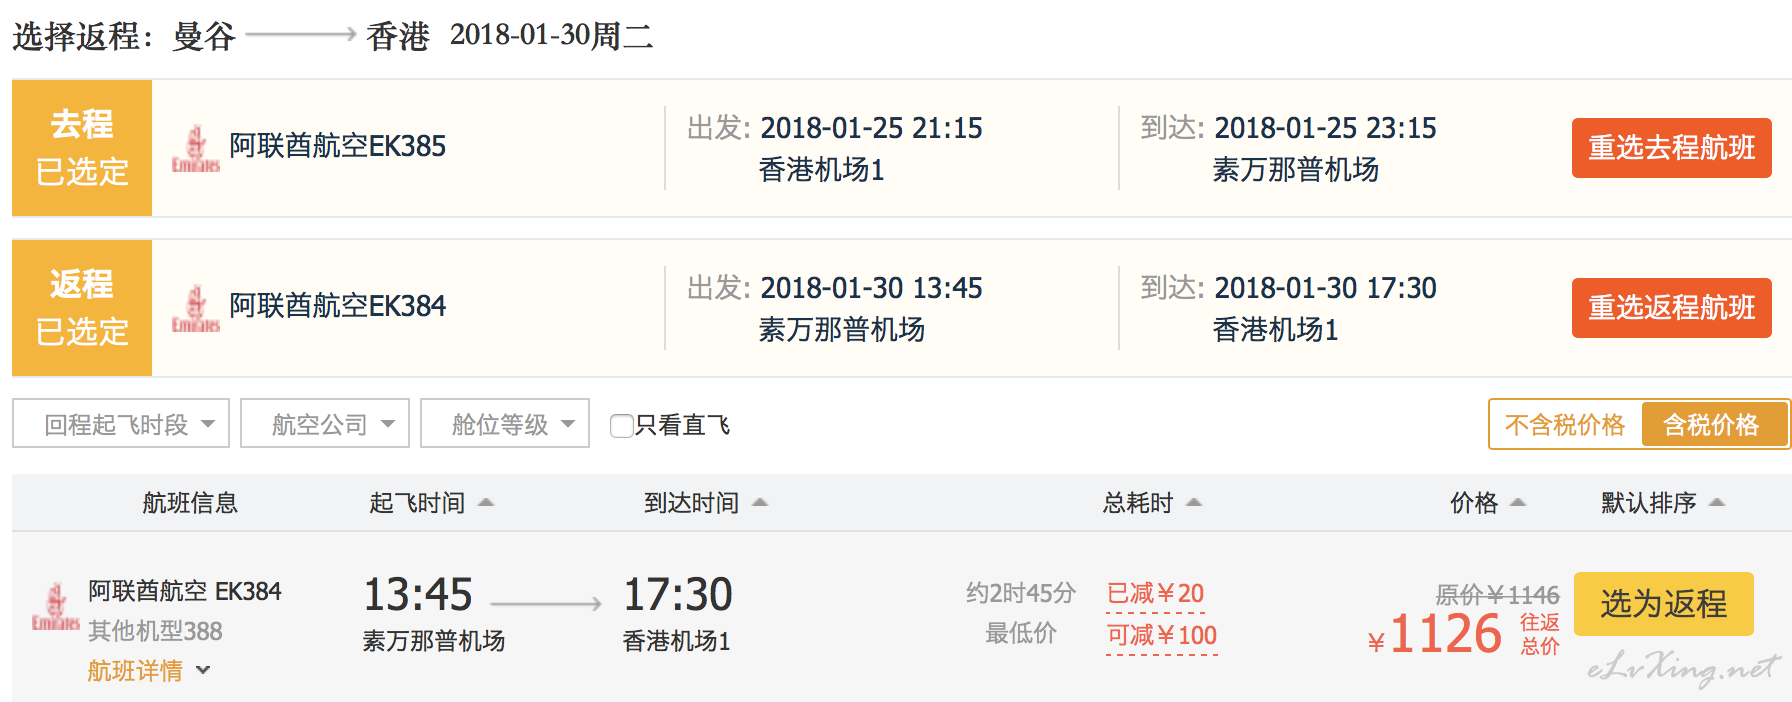
Task: Click Emirates logo in flight results row
Action: pyautogui.click(x=56, y=607)
